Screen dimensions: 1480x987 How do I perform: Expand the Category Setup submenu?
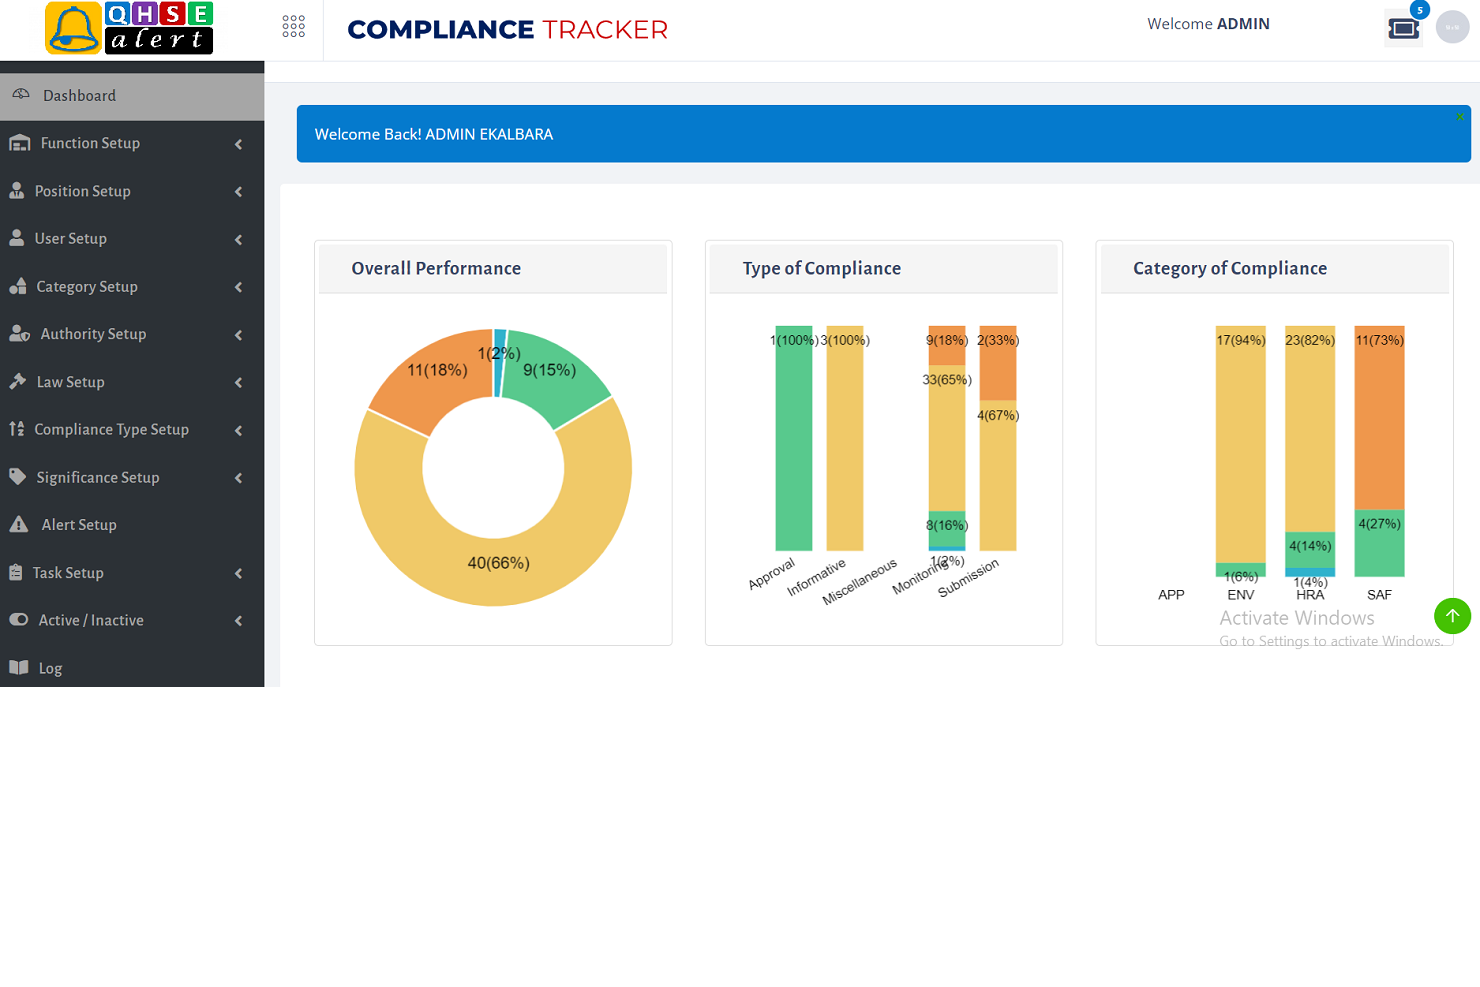coord(238,287)
